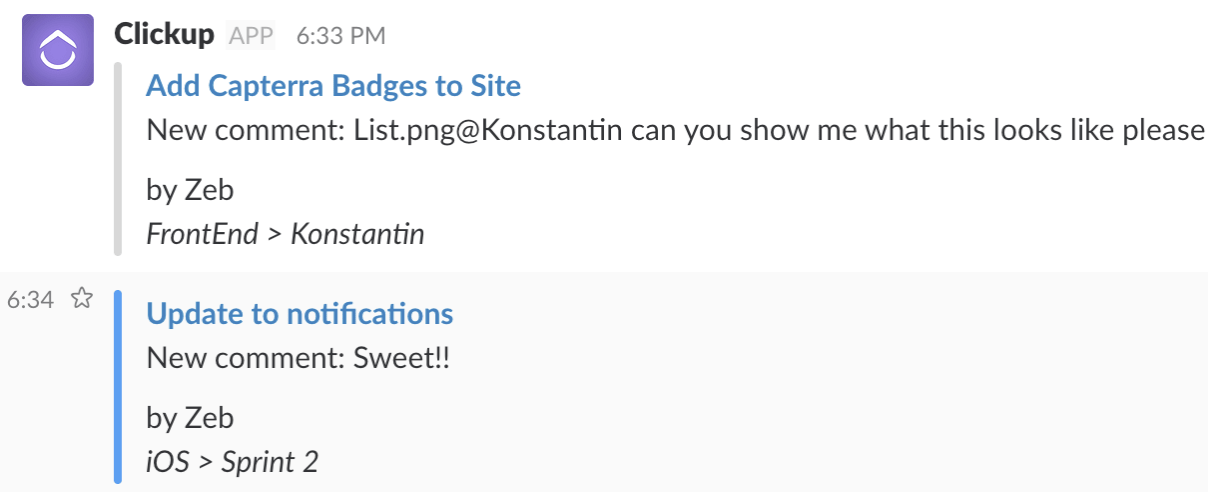1208x492 pixels.
Task: Open the Add Capterra Badges to Site task
Action: tap(333, 86)
